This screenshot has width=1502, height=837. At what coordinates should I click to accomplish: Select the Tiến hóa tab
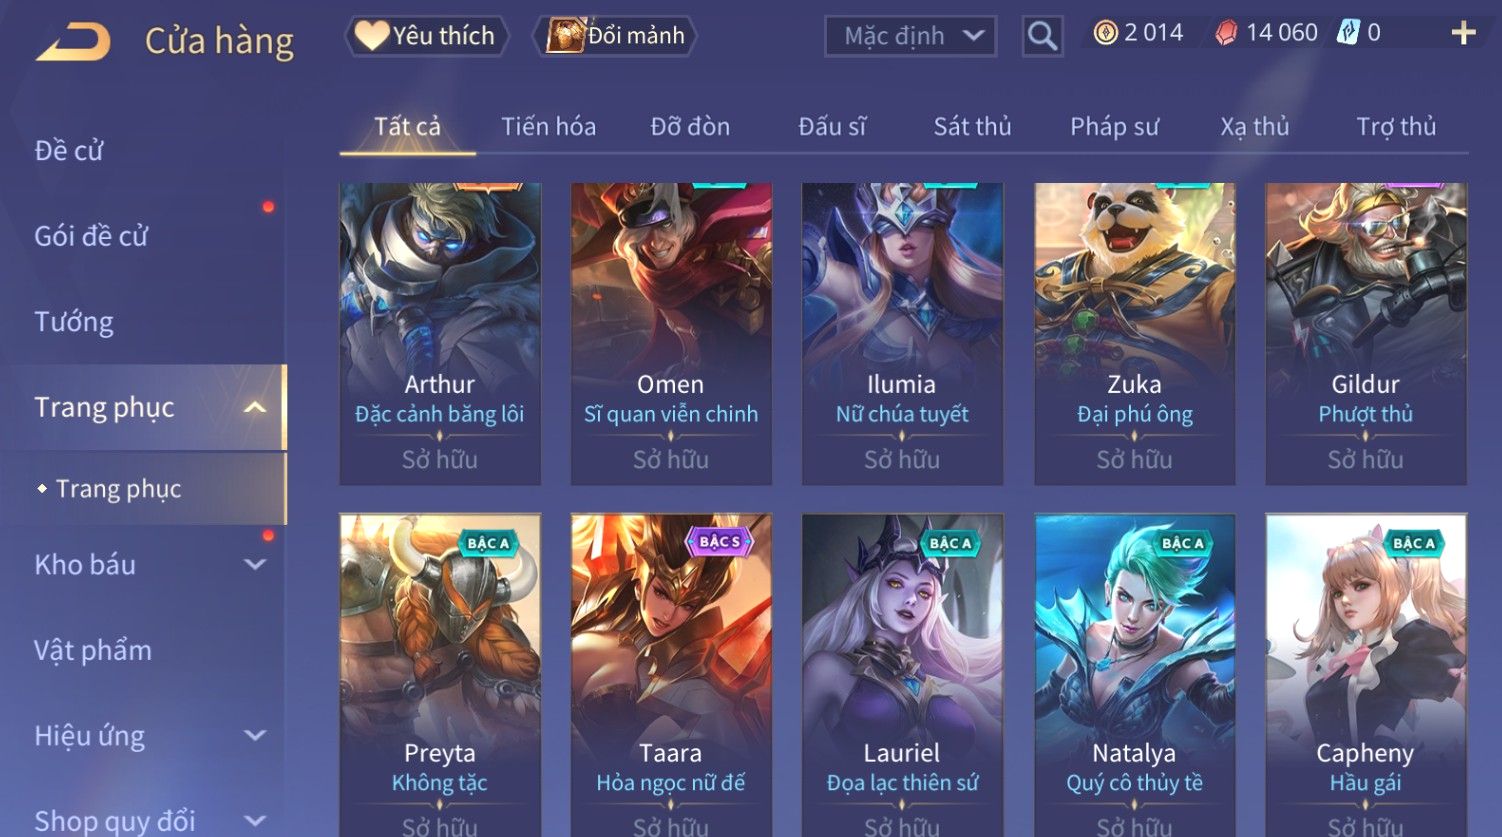(548, 127)
